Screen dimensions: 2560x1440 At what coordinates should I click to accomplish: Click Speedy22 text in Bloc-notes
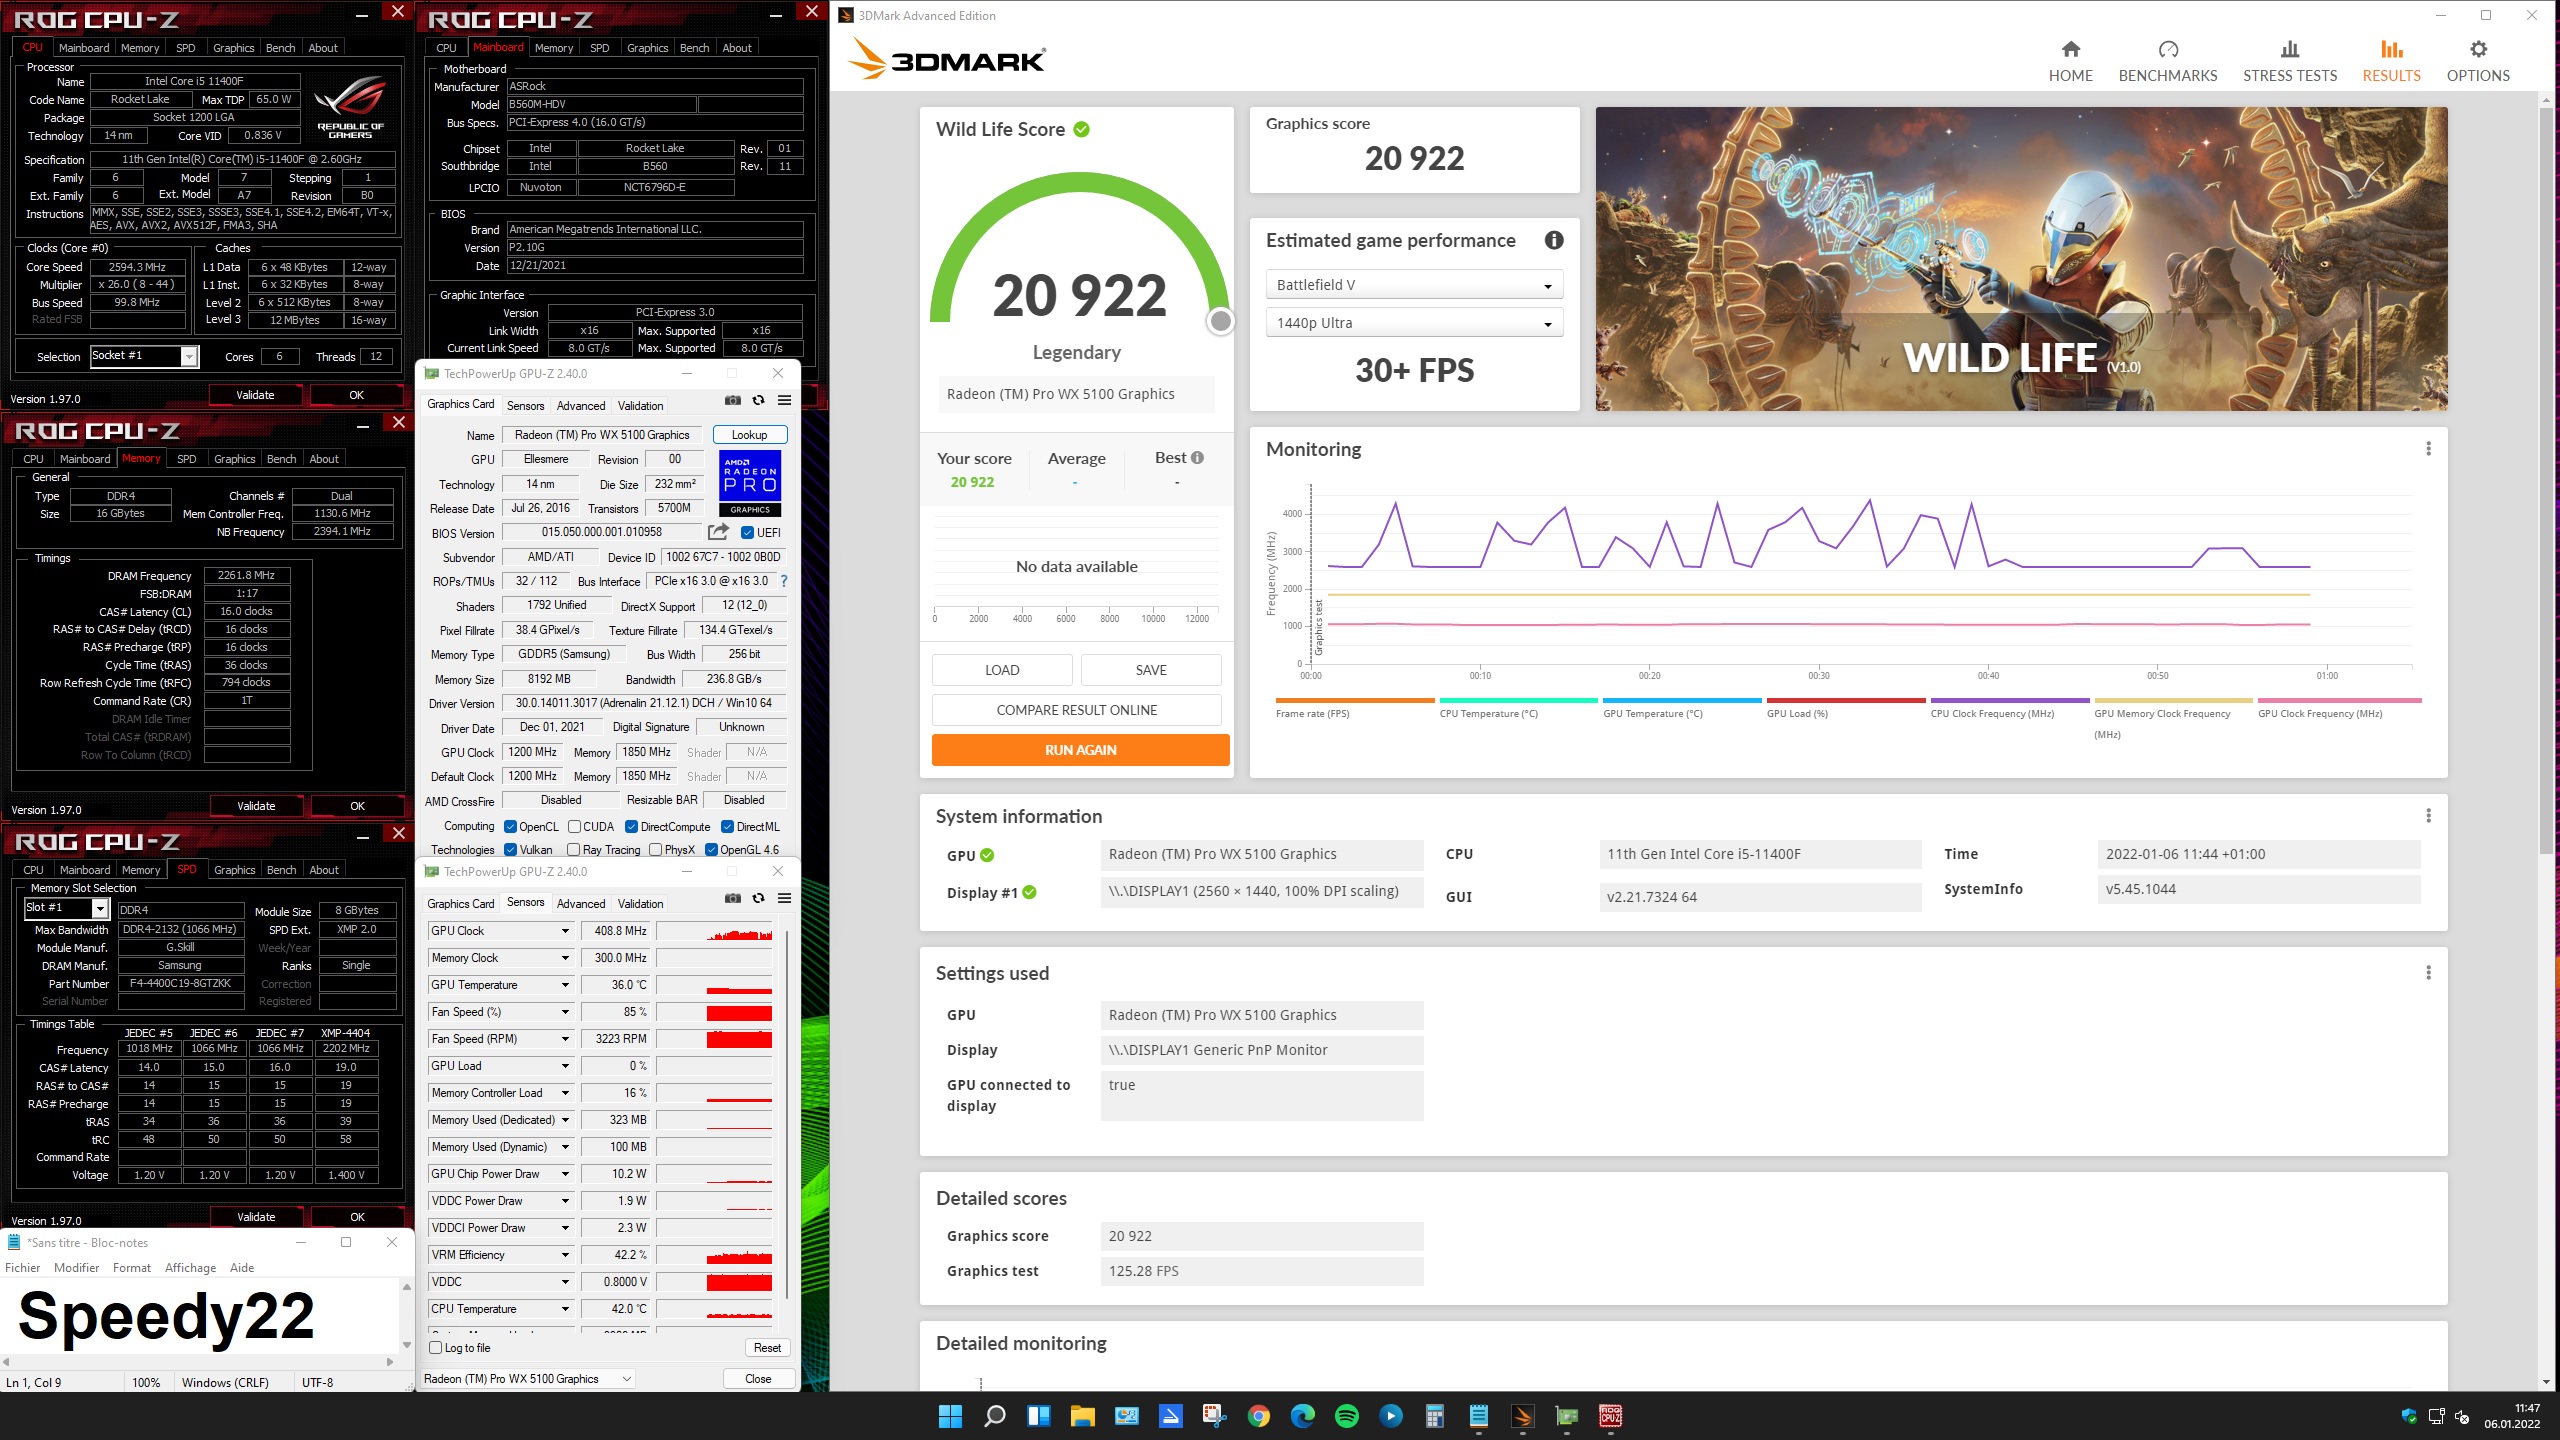point(166,1316)
